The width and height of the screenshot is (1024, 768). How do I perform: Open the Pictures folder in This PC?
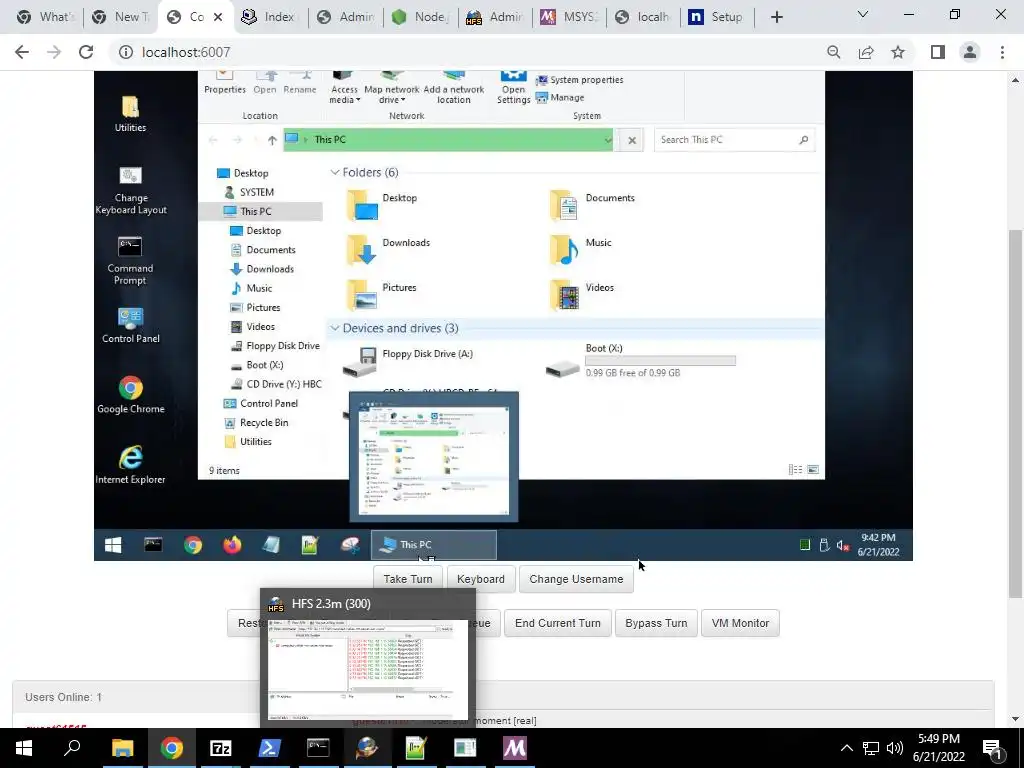(381, 293)
